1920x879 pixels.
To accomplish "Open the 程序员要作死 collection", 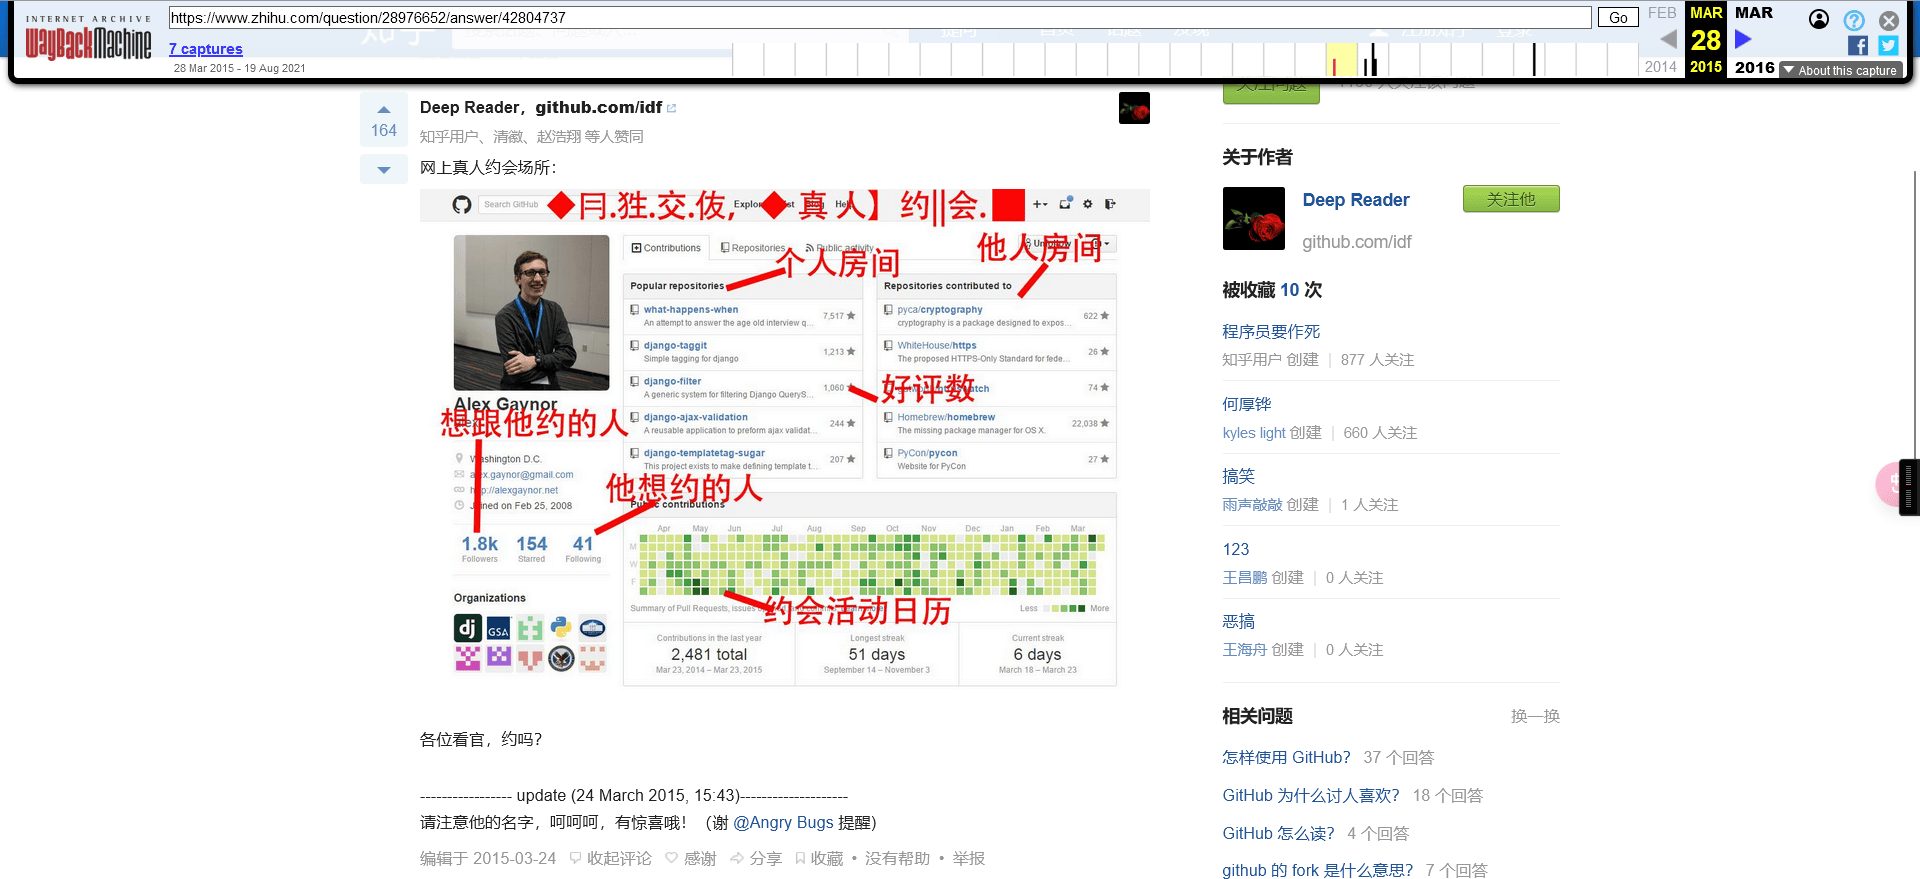I will coord(1271,332).
